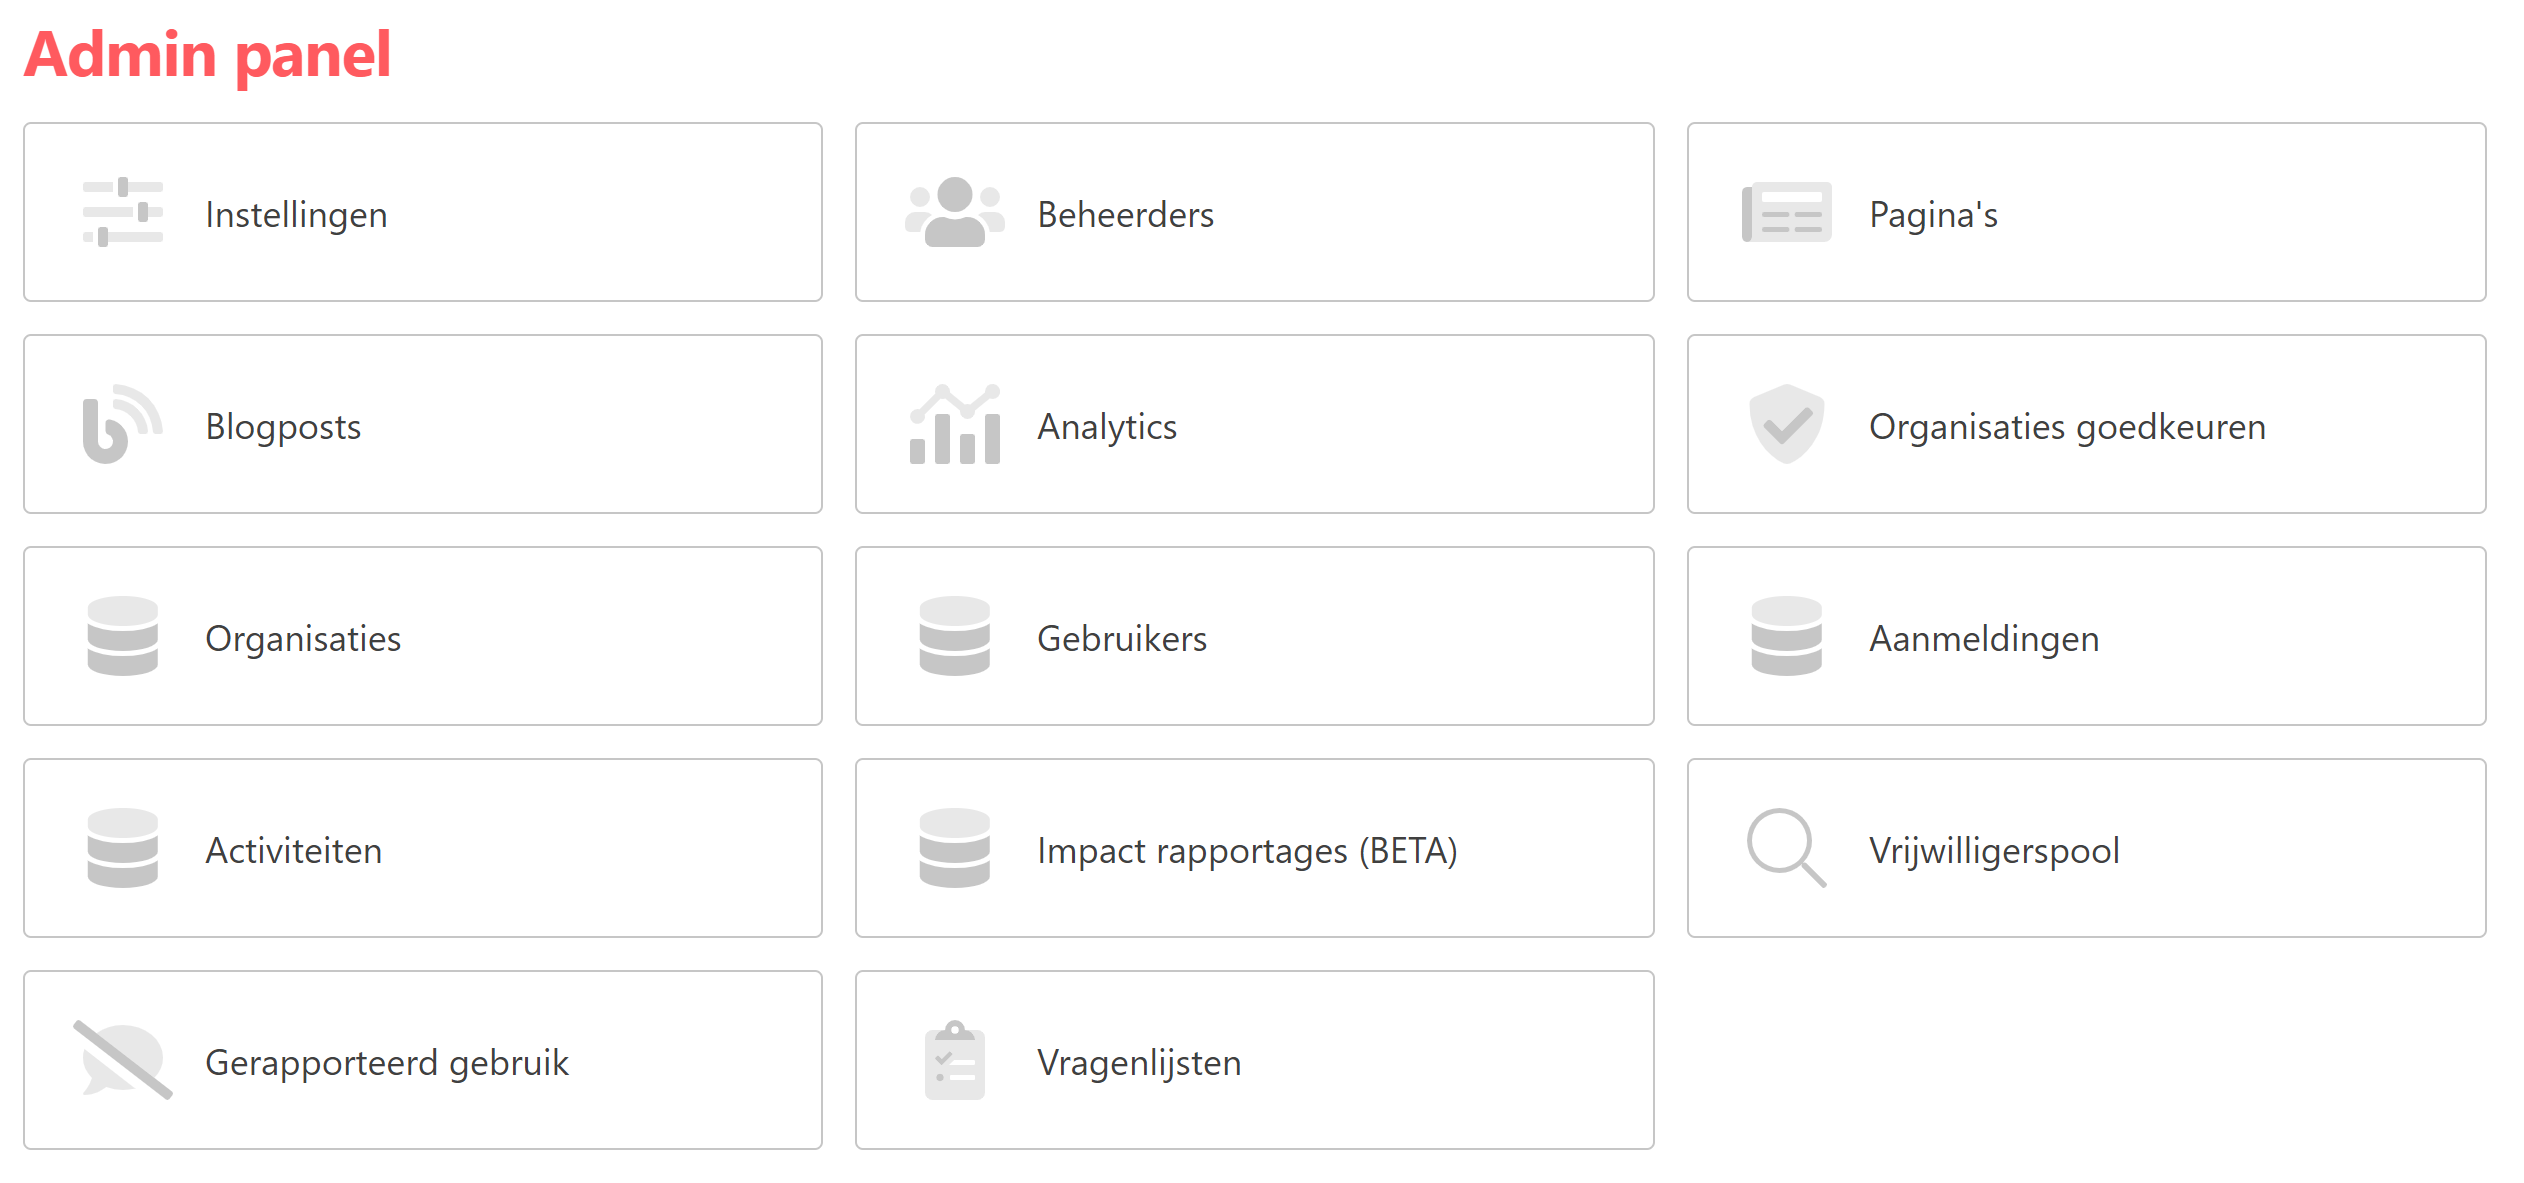
Task: Click the Analytics bar chart icon
Action: (x=954, y=424)
